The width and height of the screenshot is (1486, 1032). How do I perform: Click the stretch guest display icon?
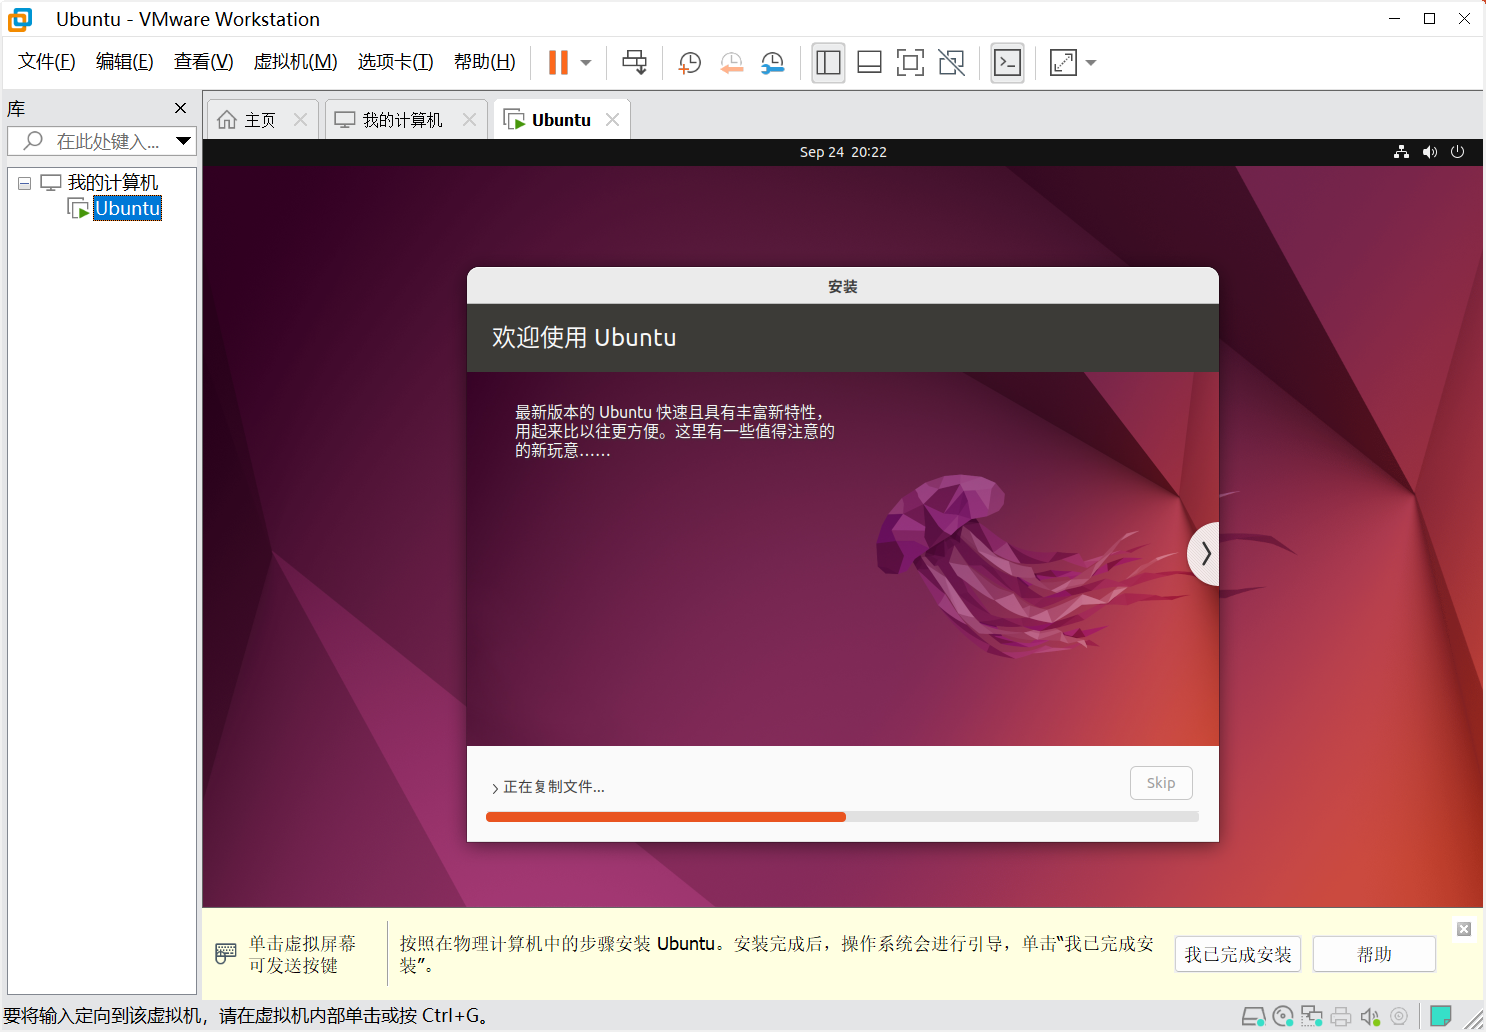[1063, 63]
